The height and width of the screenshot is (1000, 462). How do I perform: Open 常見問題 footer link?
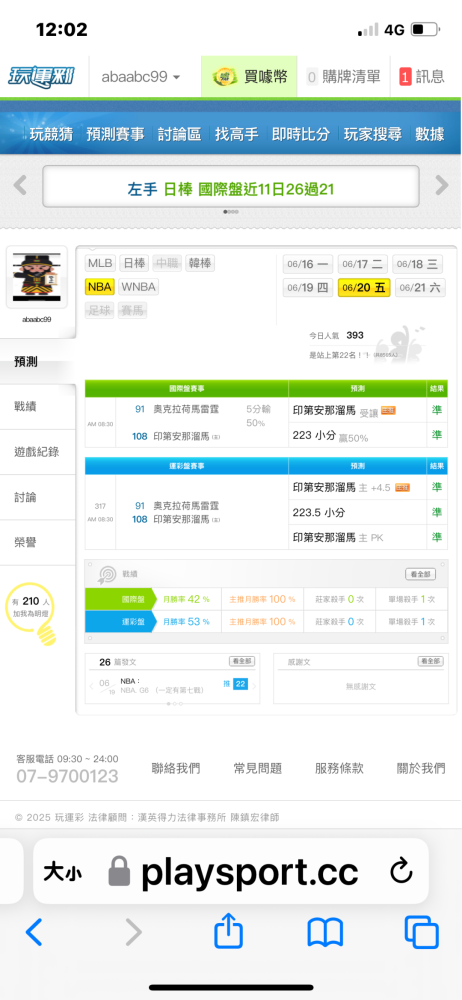pos(258,768)
